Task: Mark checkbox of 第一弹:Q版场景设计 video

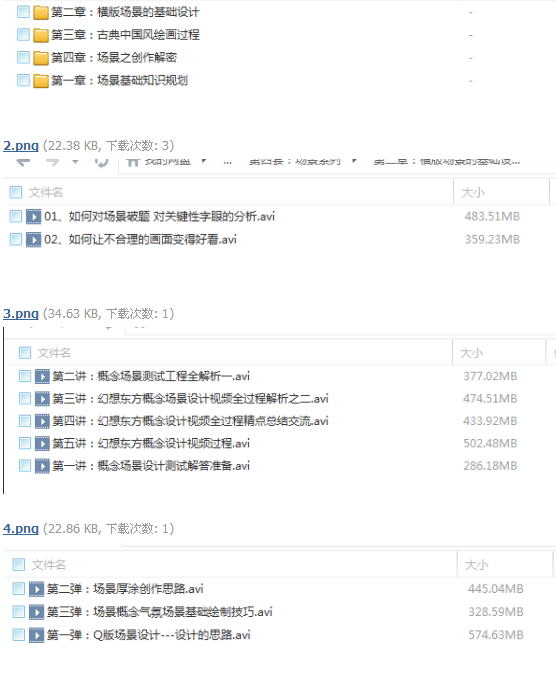Action: coord(19,635)
